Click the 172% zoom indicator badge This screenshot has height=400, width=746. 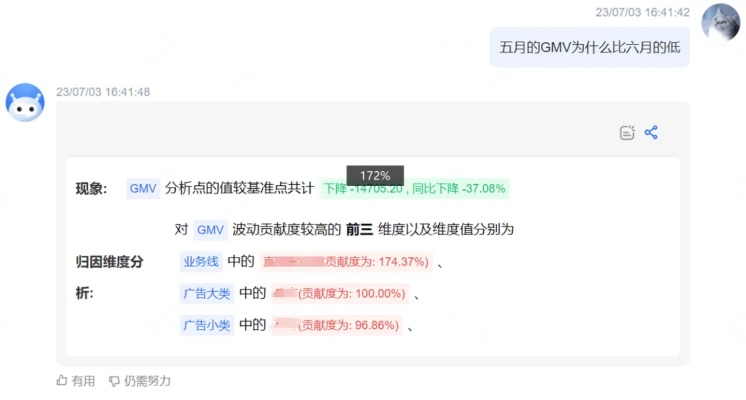point(375,174)
